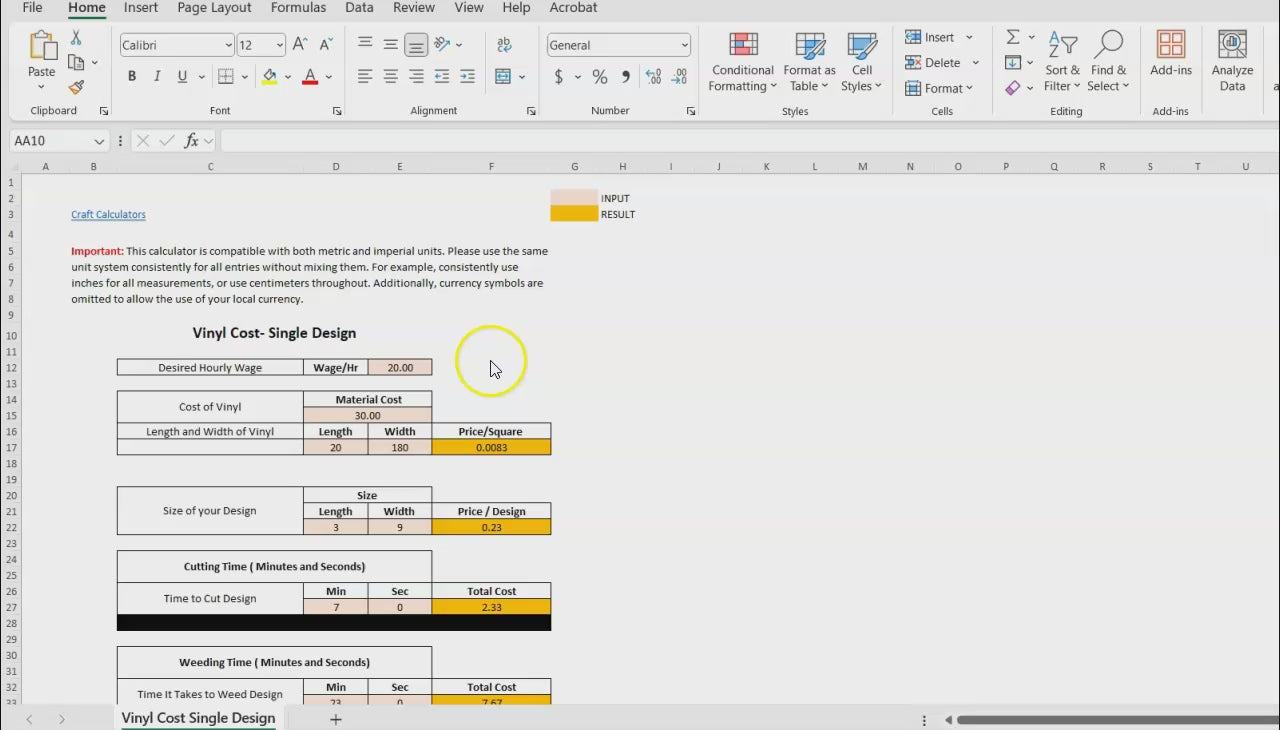This screenshot has width=1280, height=730.
Task: Toggle Italic formatting
Action: tap(157, 77)
